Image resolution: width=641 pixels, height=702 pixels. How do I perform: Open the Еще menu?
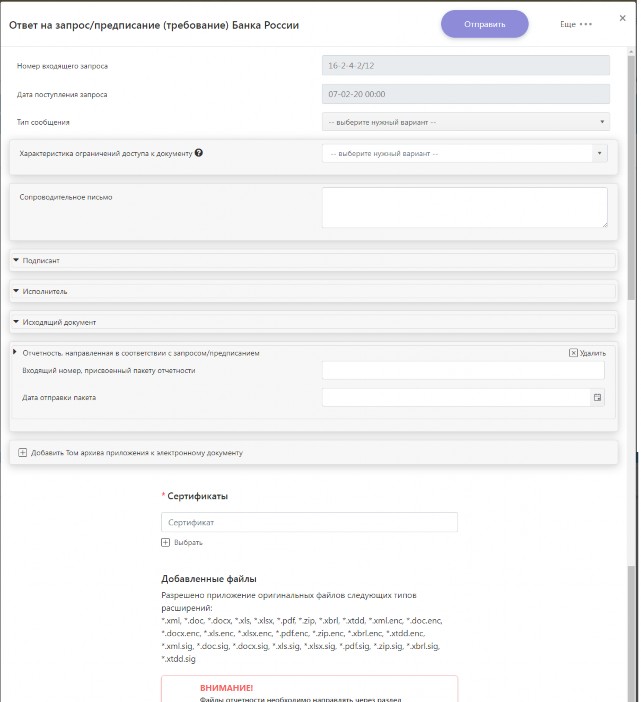pos(576,24)
